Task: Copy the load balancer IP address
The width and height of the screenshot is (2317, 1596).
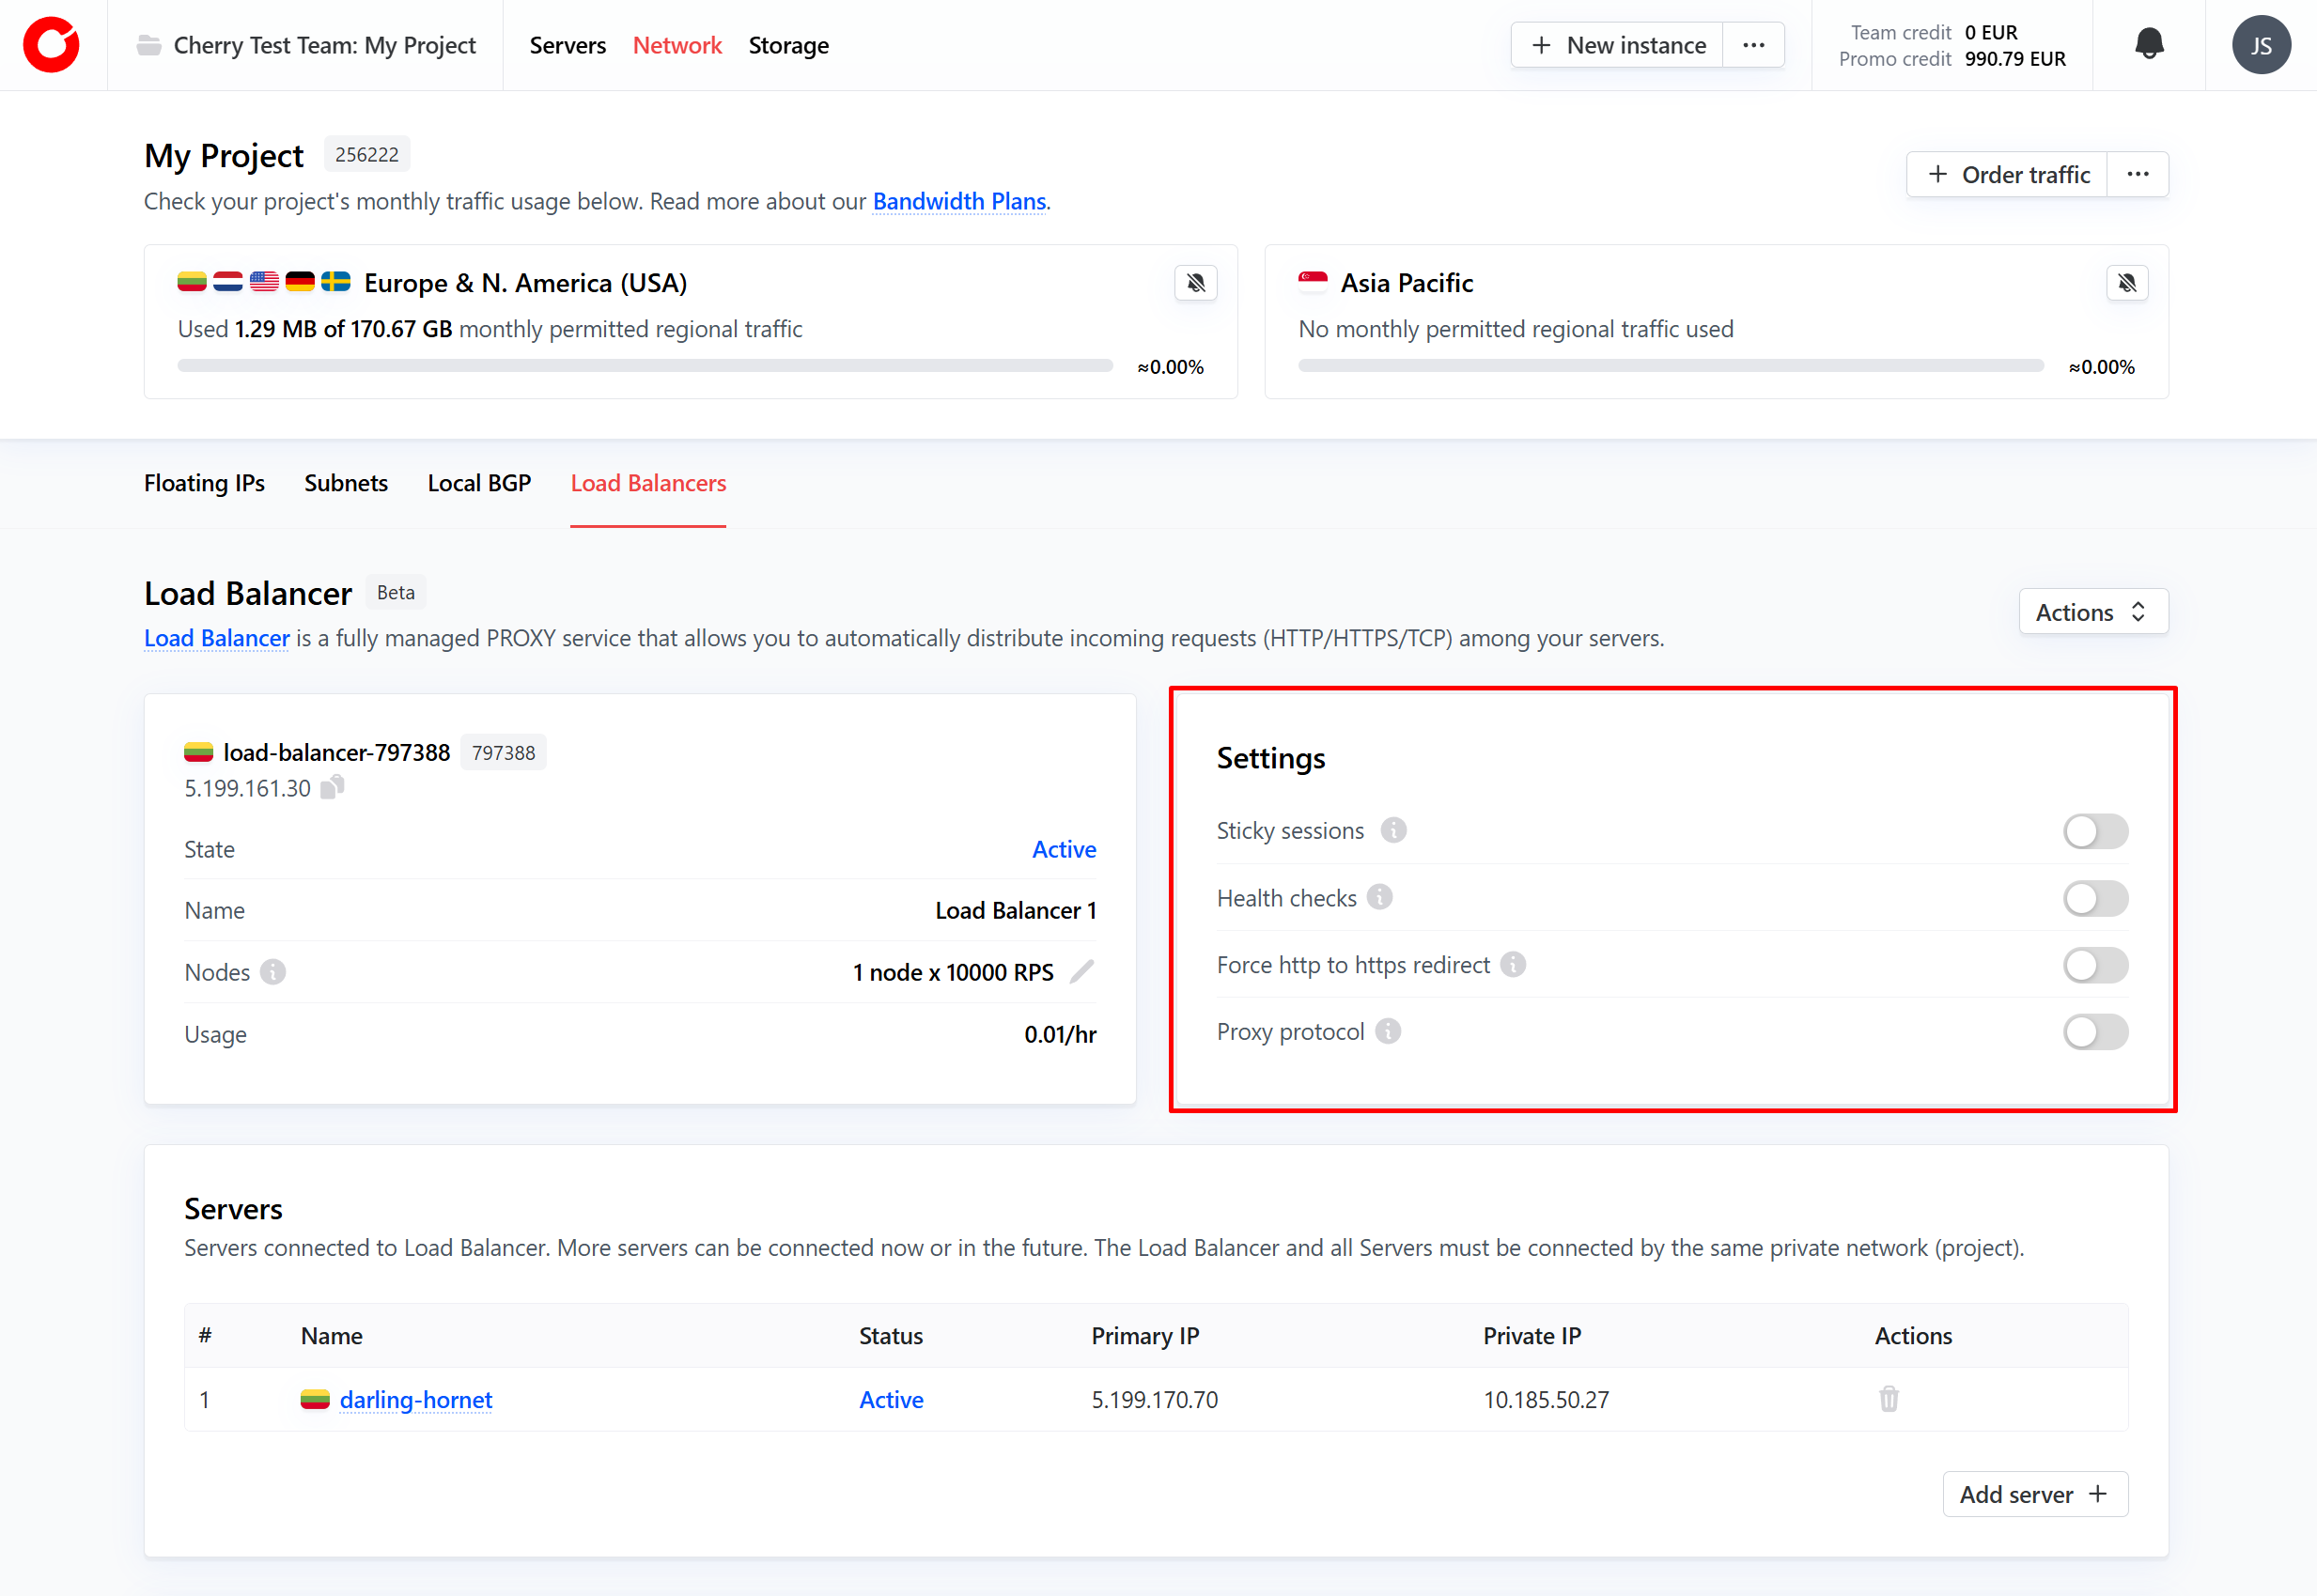Action: (332, 788)
